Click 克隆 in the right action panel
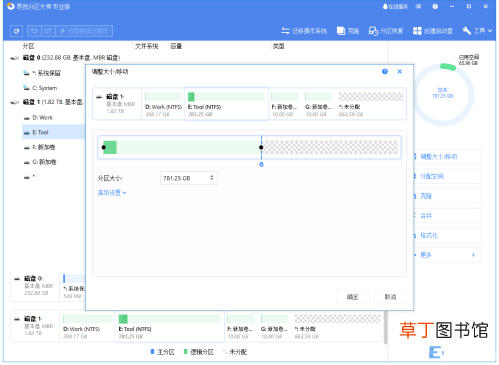 tap(447, 196)
